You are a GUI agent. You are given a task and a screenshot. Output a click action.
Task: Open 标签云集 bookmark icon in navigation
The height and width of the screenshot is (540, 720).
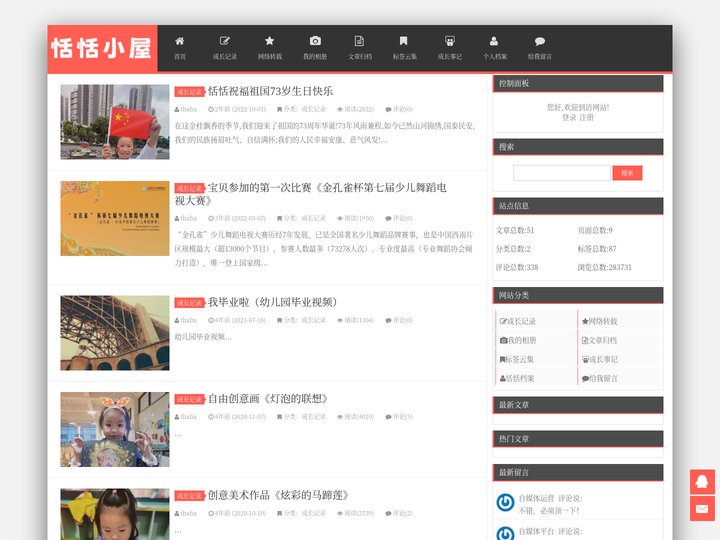pos(404,48)
